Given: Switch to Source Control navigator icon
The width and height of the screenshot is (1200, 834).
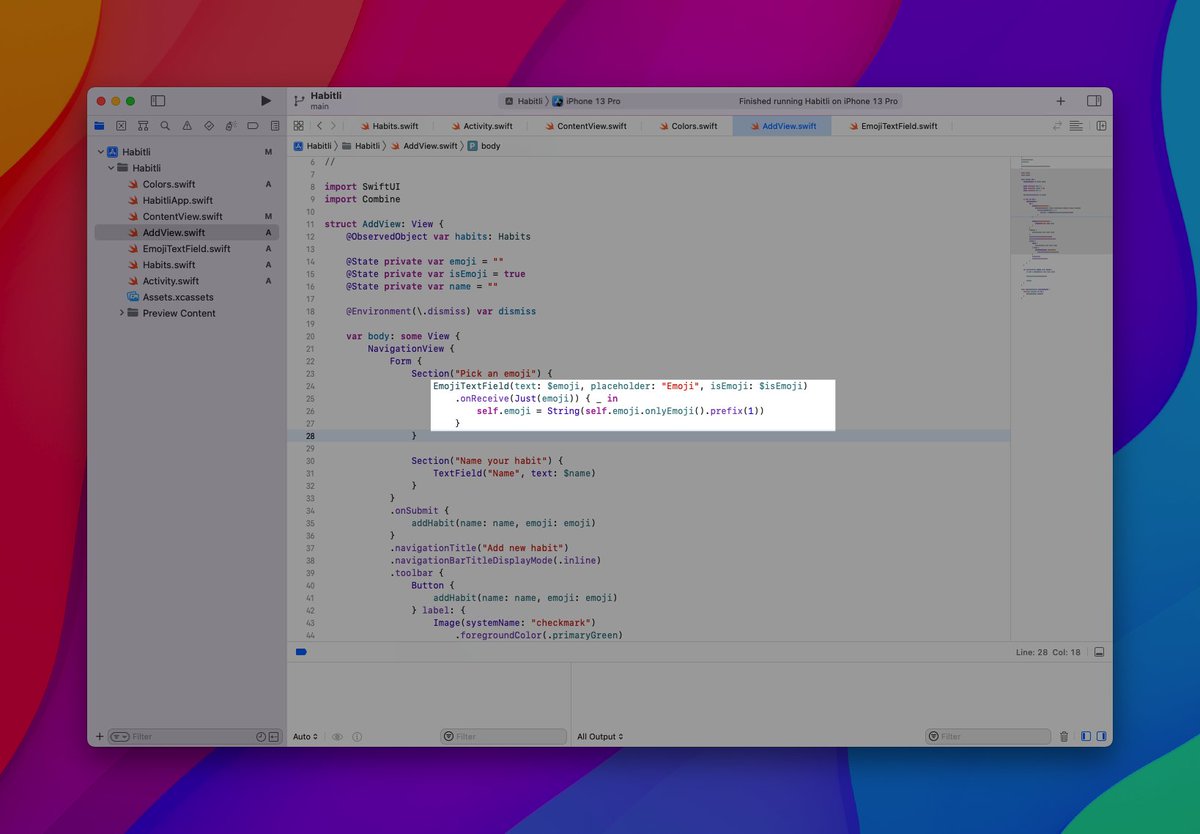Looking at the screenshot, I should (121, 126).
